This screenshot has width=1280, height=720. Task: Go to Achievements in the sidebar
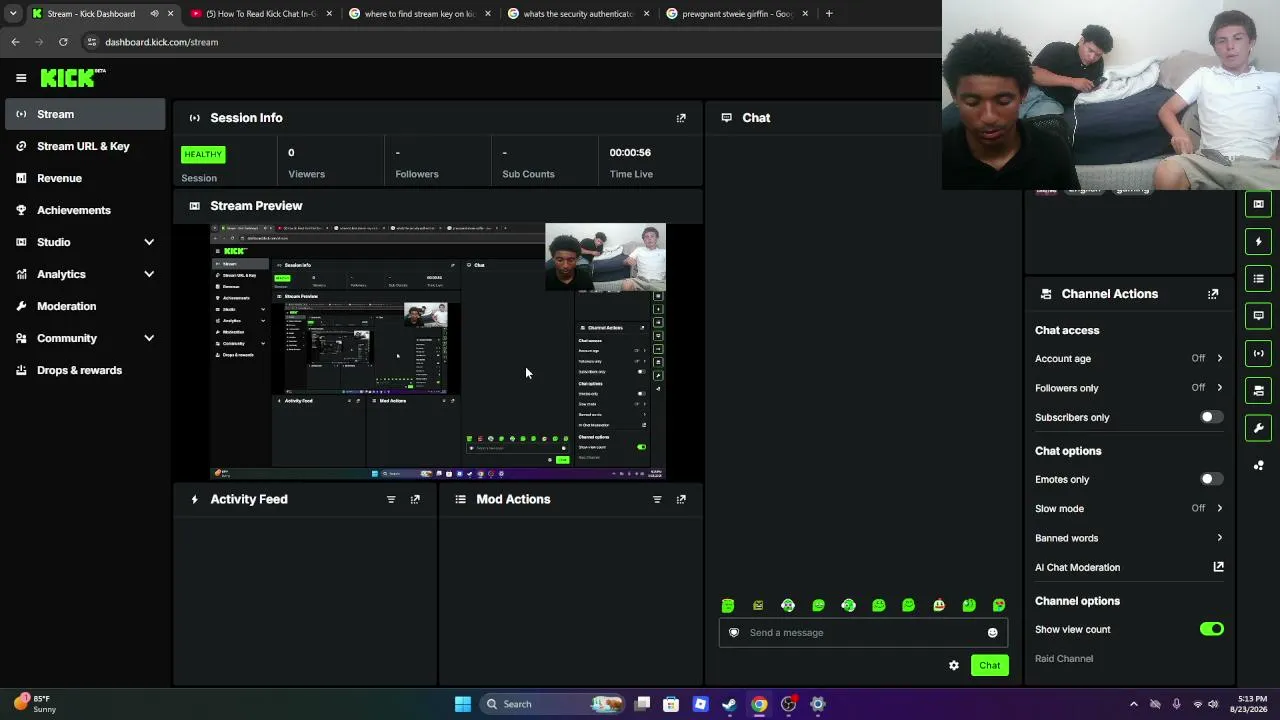coord(85,210)
